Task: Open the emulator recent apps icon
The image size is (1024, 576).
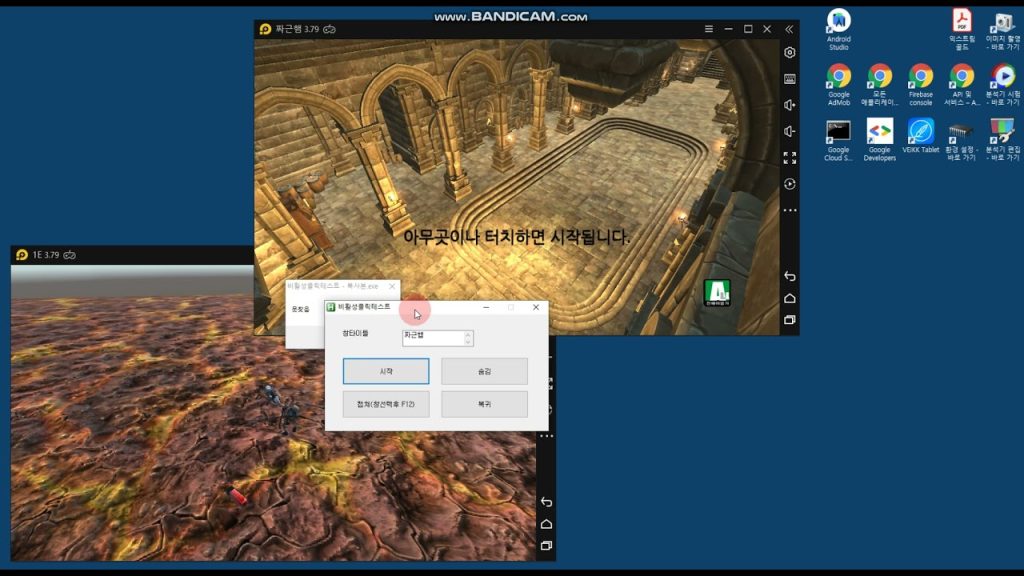Action: coord(789,320)
